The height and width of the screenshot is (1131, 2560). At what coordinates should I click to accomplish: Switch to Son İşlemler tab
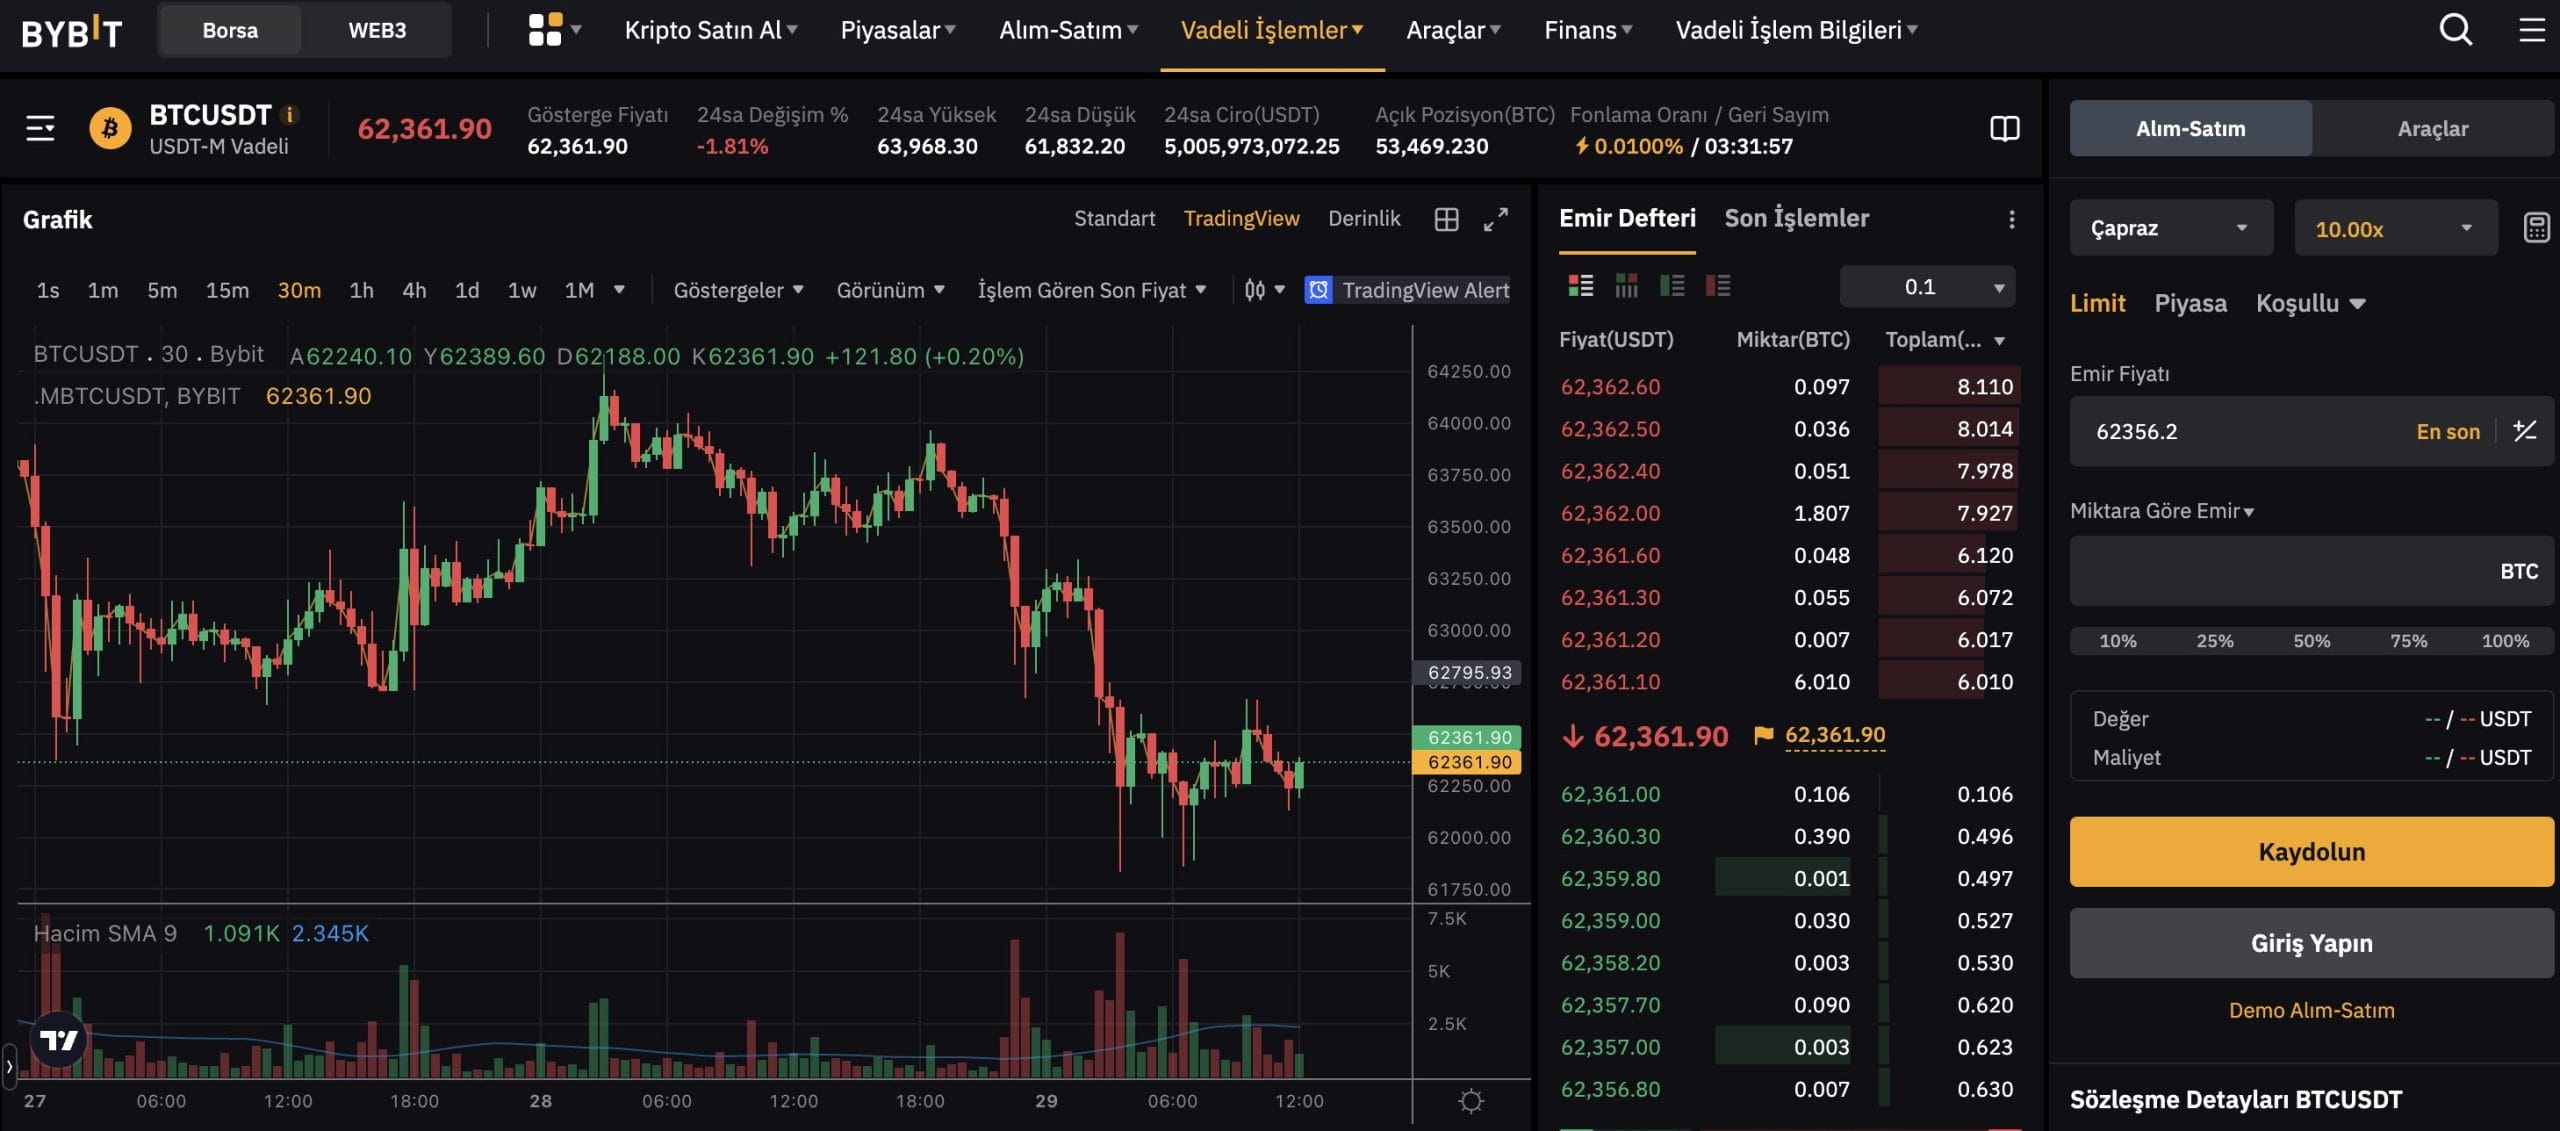(1796, 219)
